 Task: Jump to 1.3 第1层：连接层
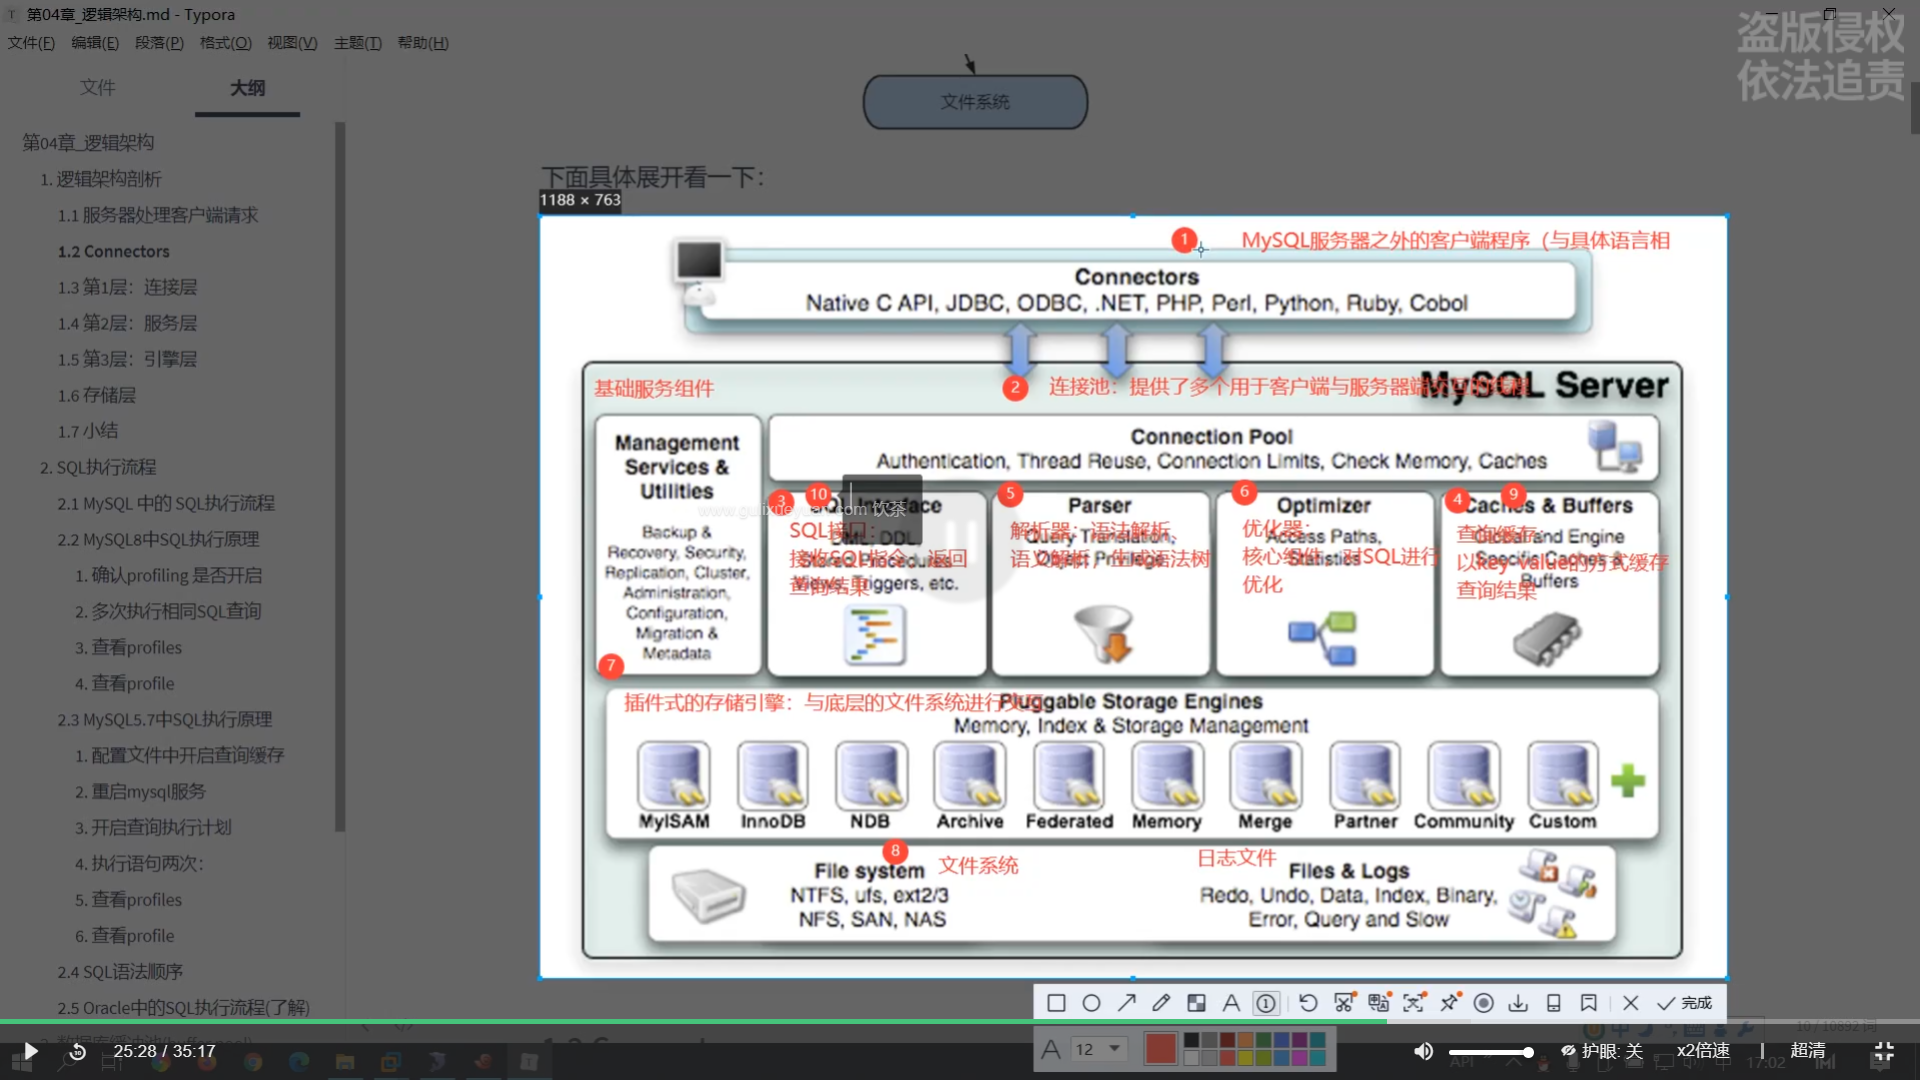pyautogui.click(x=127, y=287)
